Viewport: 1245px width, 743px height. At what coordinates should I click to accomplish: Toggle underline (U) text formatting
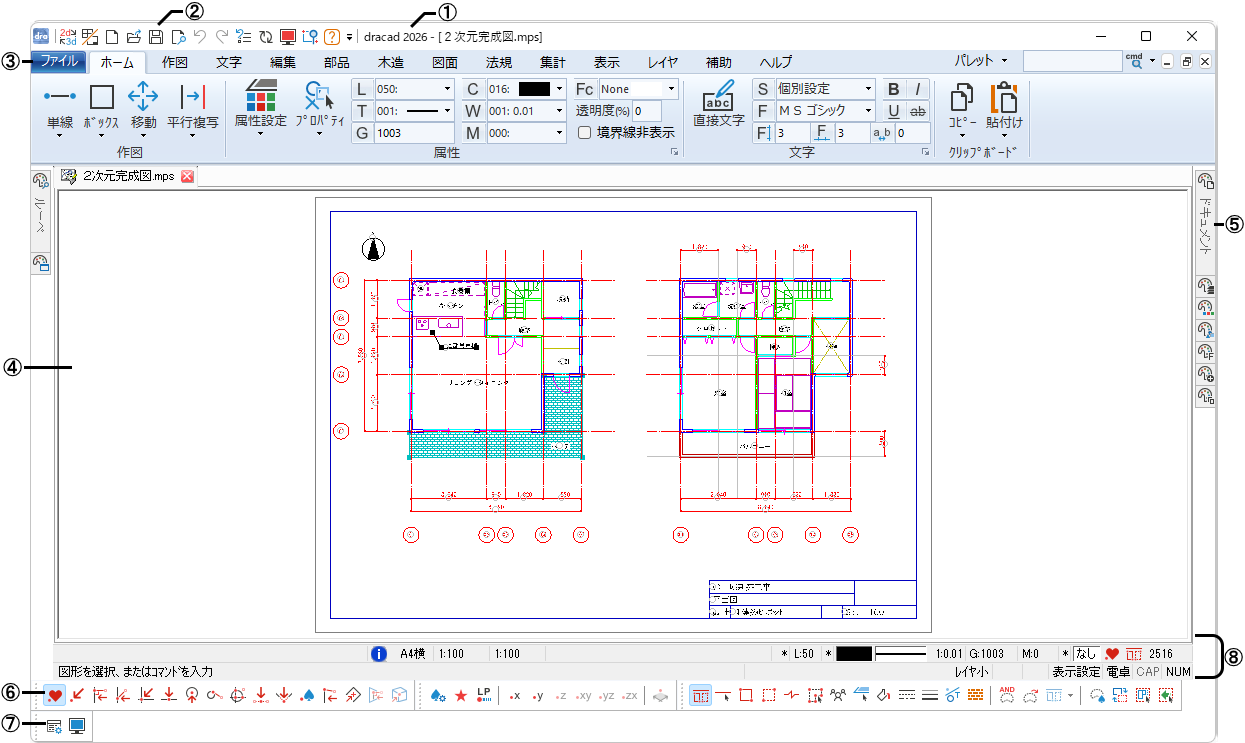[x=892, y=111]
